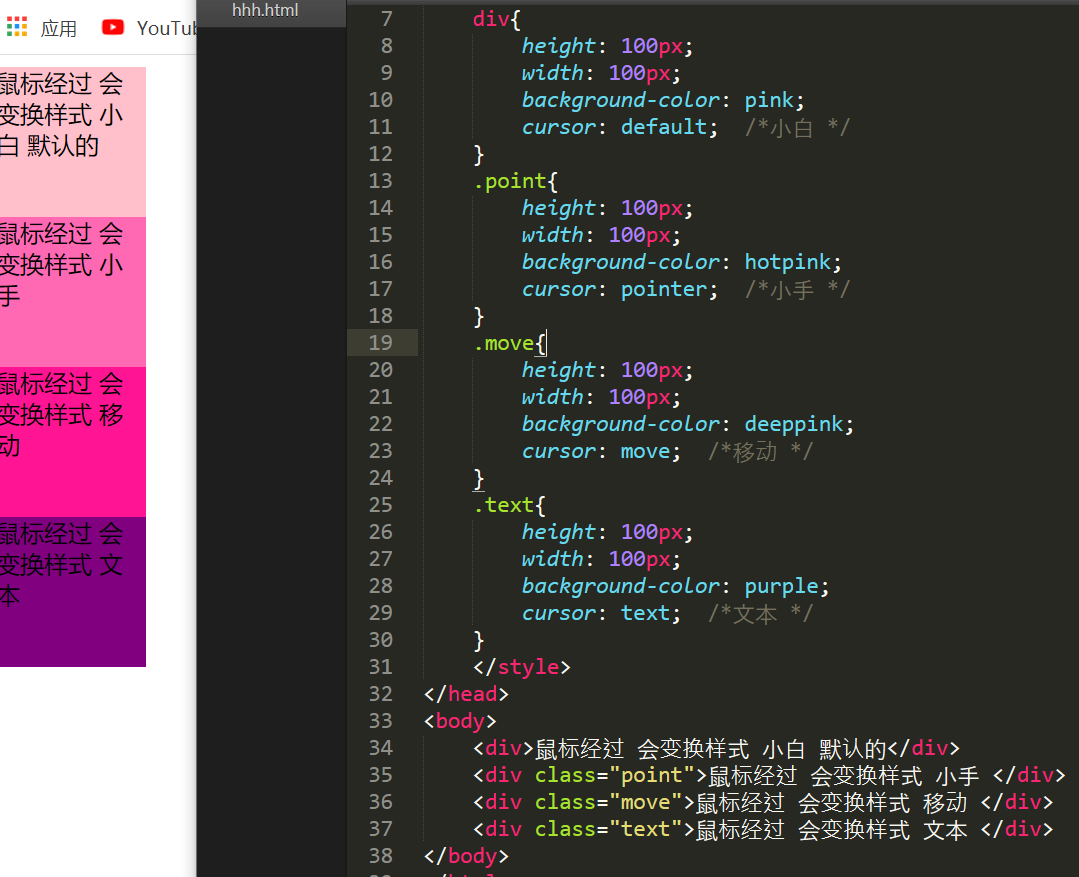1079x877 pixels.
Task: Click the text '默认的' on line 34
Action: (x=853, y=749)
